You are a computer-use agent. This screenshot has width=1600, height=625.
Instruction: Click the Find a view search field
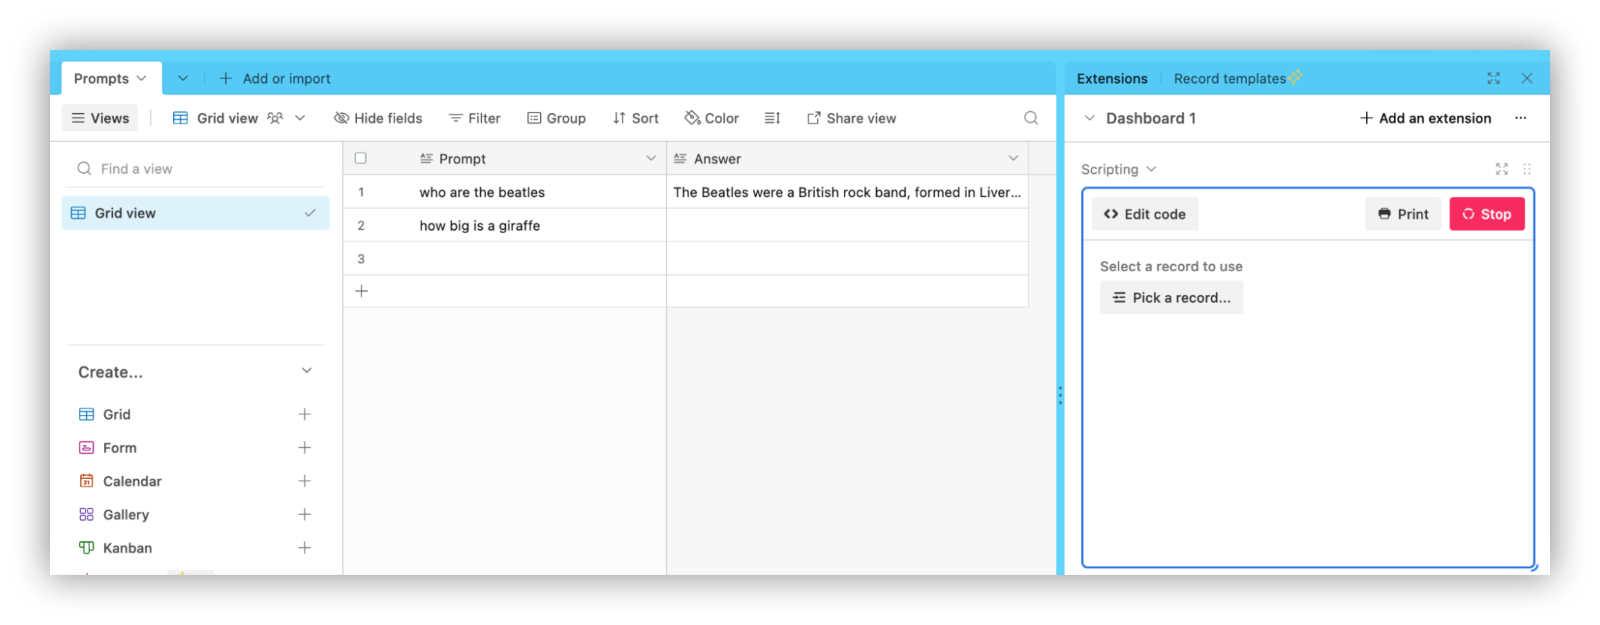(x=197, y=169)
